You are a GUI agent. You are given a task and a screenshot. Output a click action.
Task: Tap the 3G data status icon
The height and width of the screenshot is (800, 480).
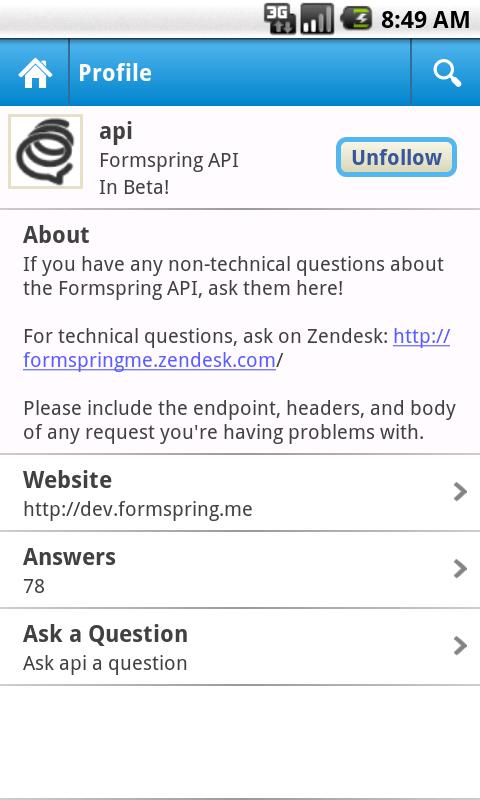click(280, 19)
